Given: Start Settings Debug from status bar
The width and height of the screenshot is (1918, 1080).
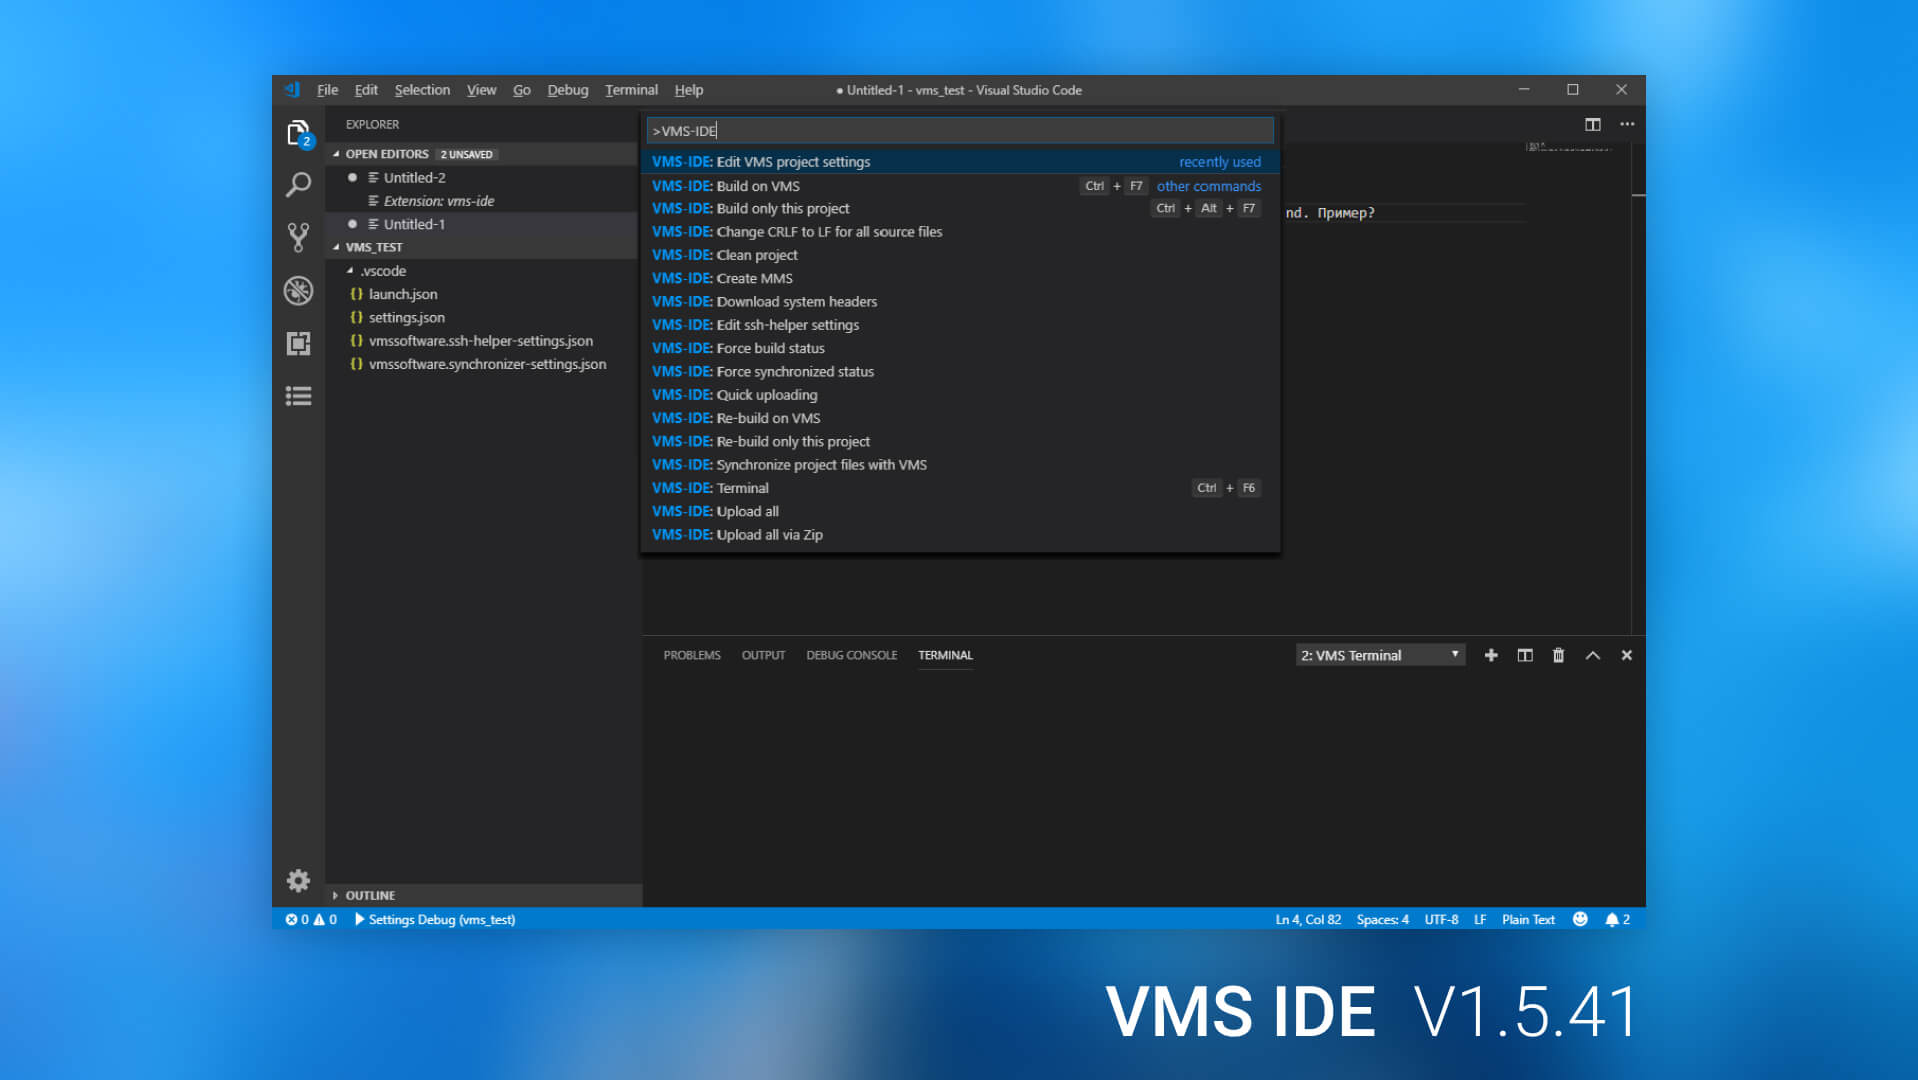Looking at the screenshot, I should (435, 919).
